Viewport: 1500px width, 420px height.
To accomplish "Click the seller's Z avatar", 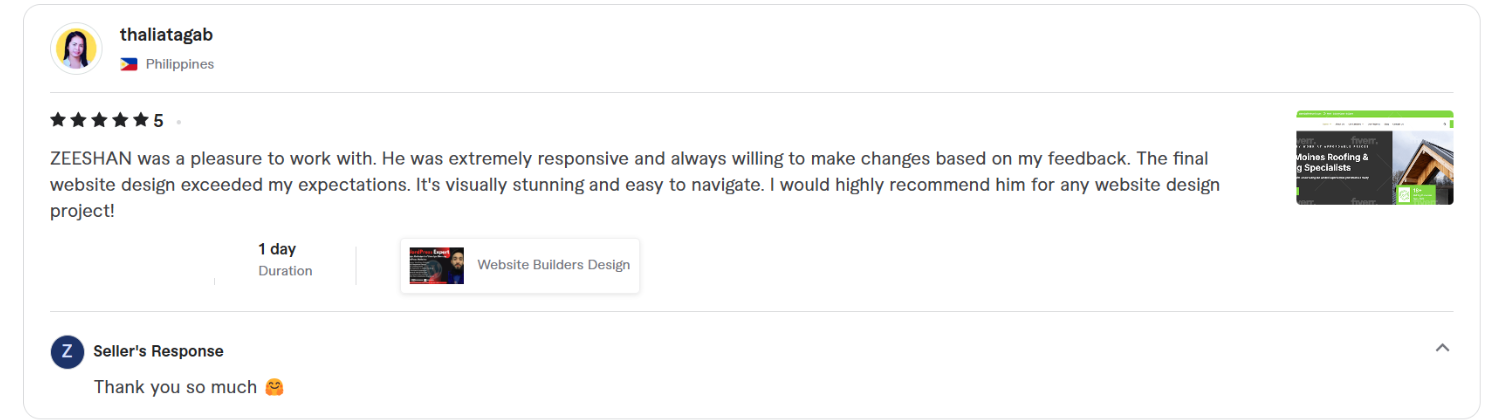I will 67,352.
